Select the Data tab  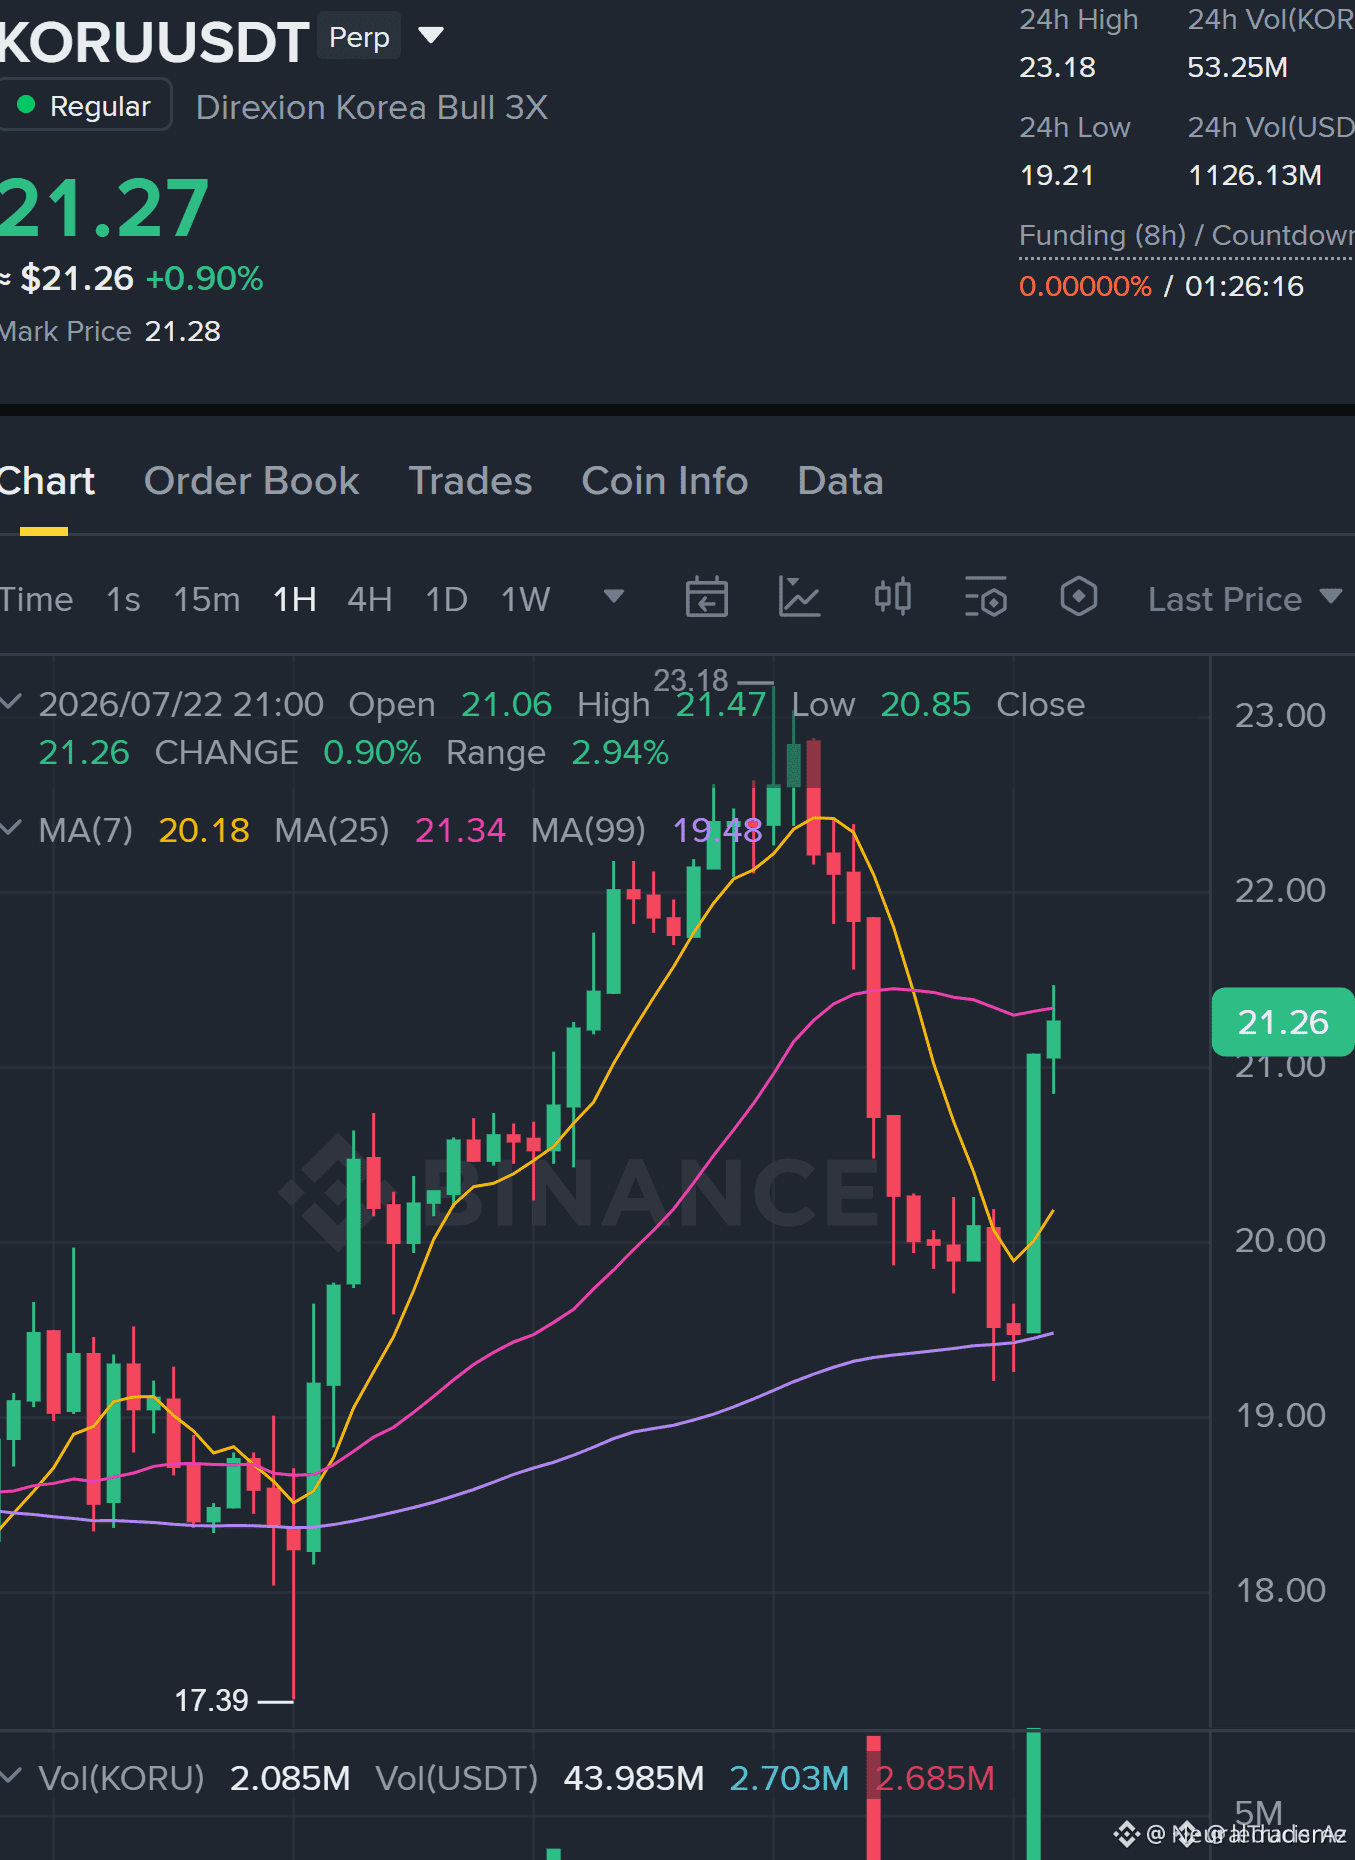point(841,482)
